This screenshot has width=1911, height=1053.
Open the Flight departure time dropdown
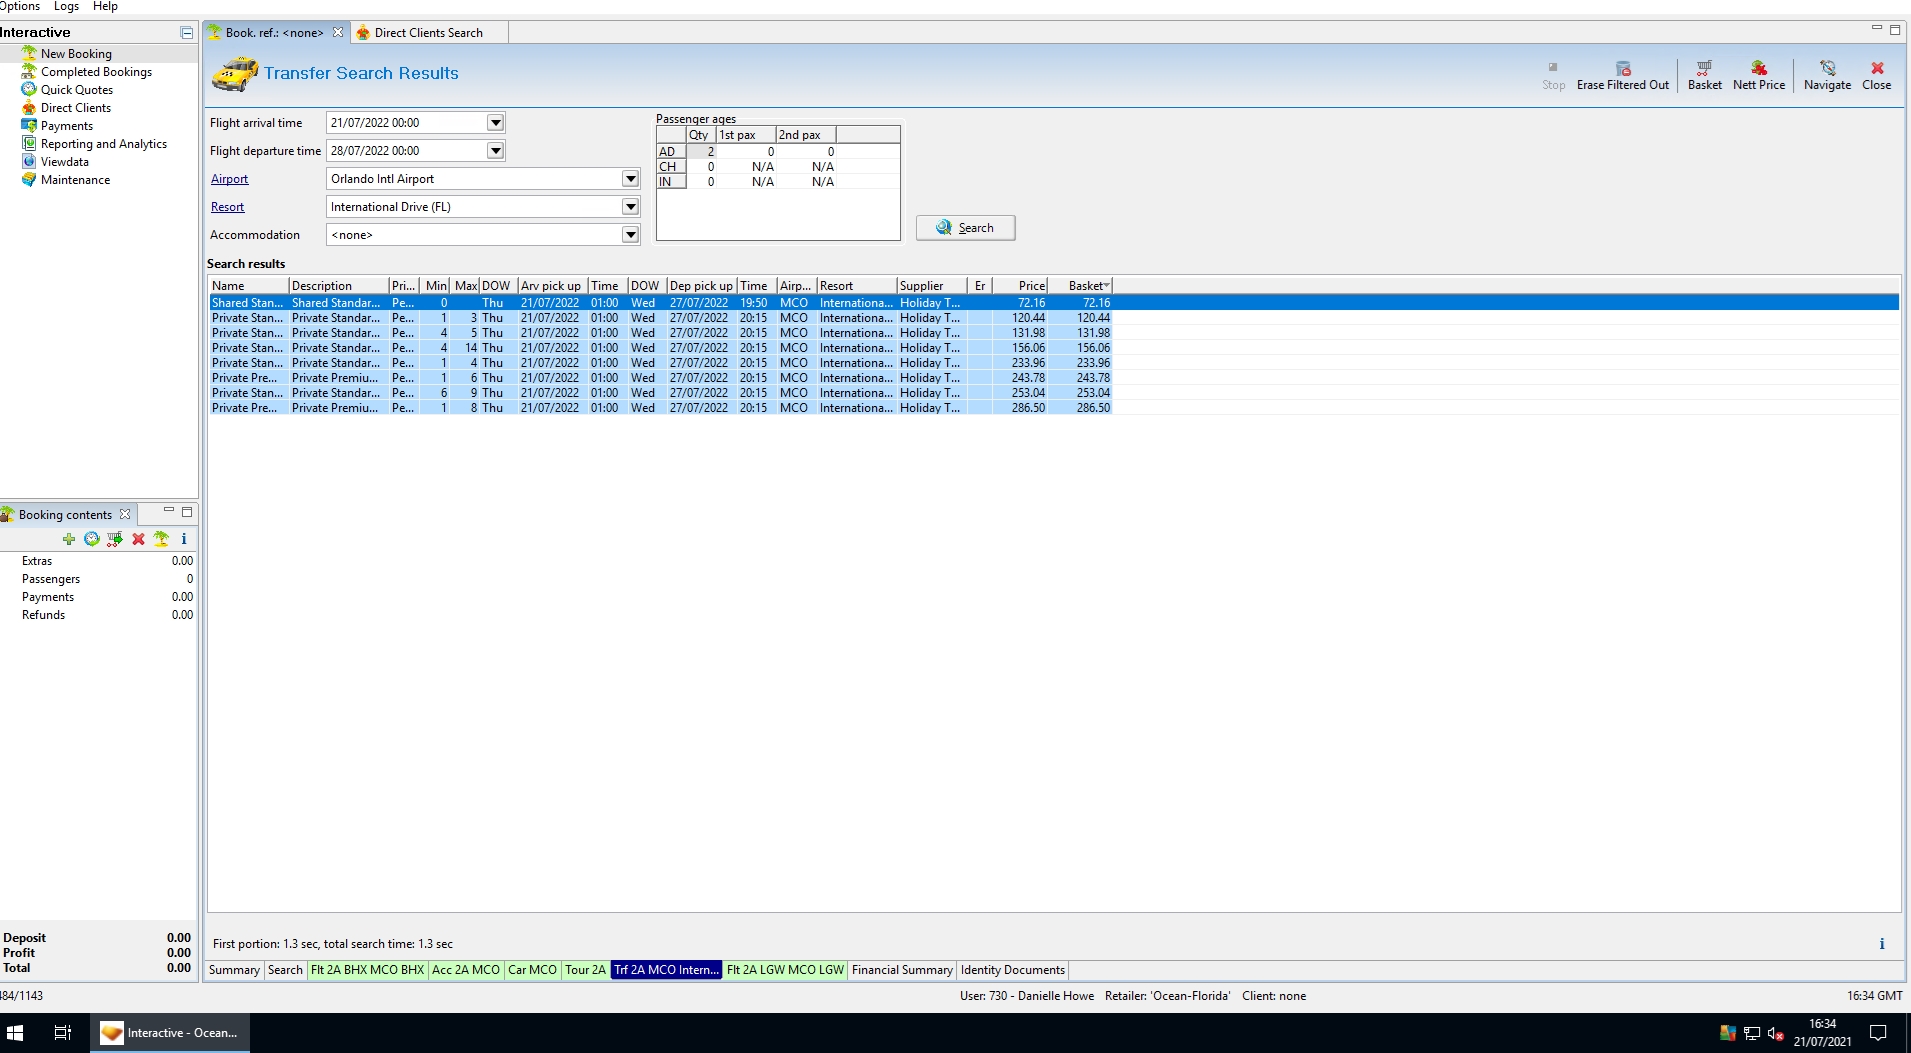pyautogui.click(x=495, y=151)
